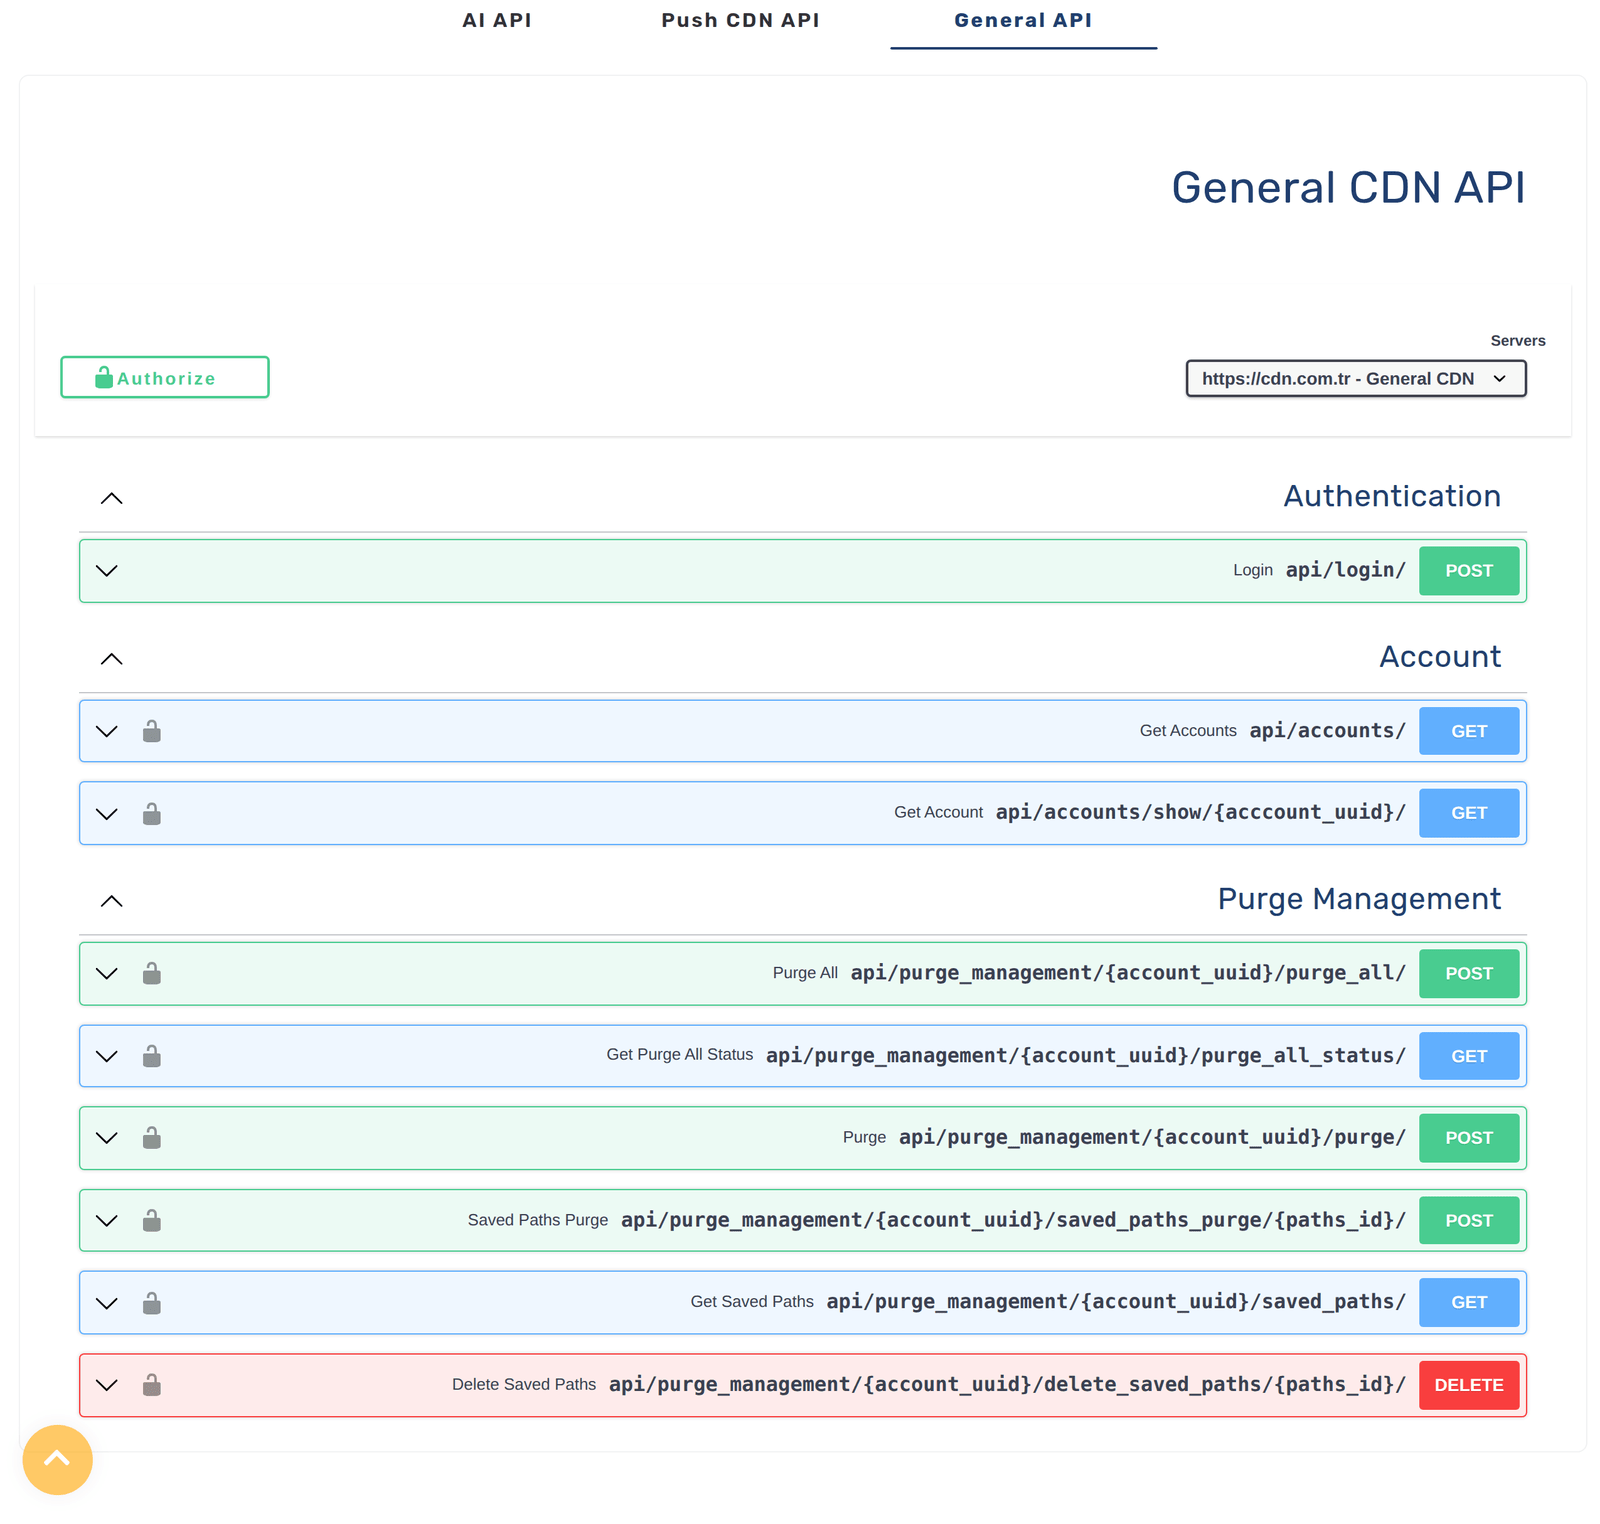Expand the Saved Paths Purge chevron
Screen dimensions: 1600x1524
[107, 1220]
